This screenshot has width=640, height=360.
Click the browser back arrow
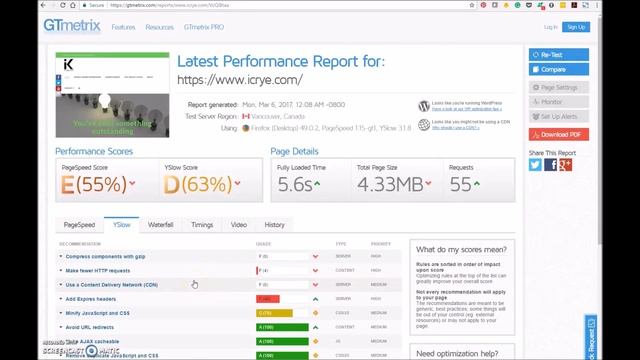pyautogui.click(x=44, y=5)
